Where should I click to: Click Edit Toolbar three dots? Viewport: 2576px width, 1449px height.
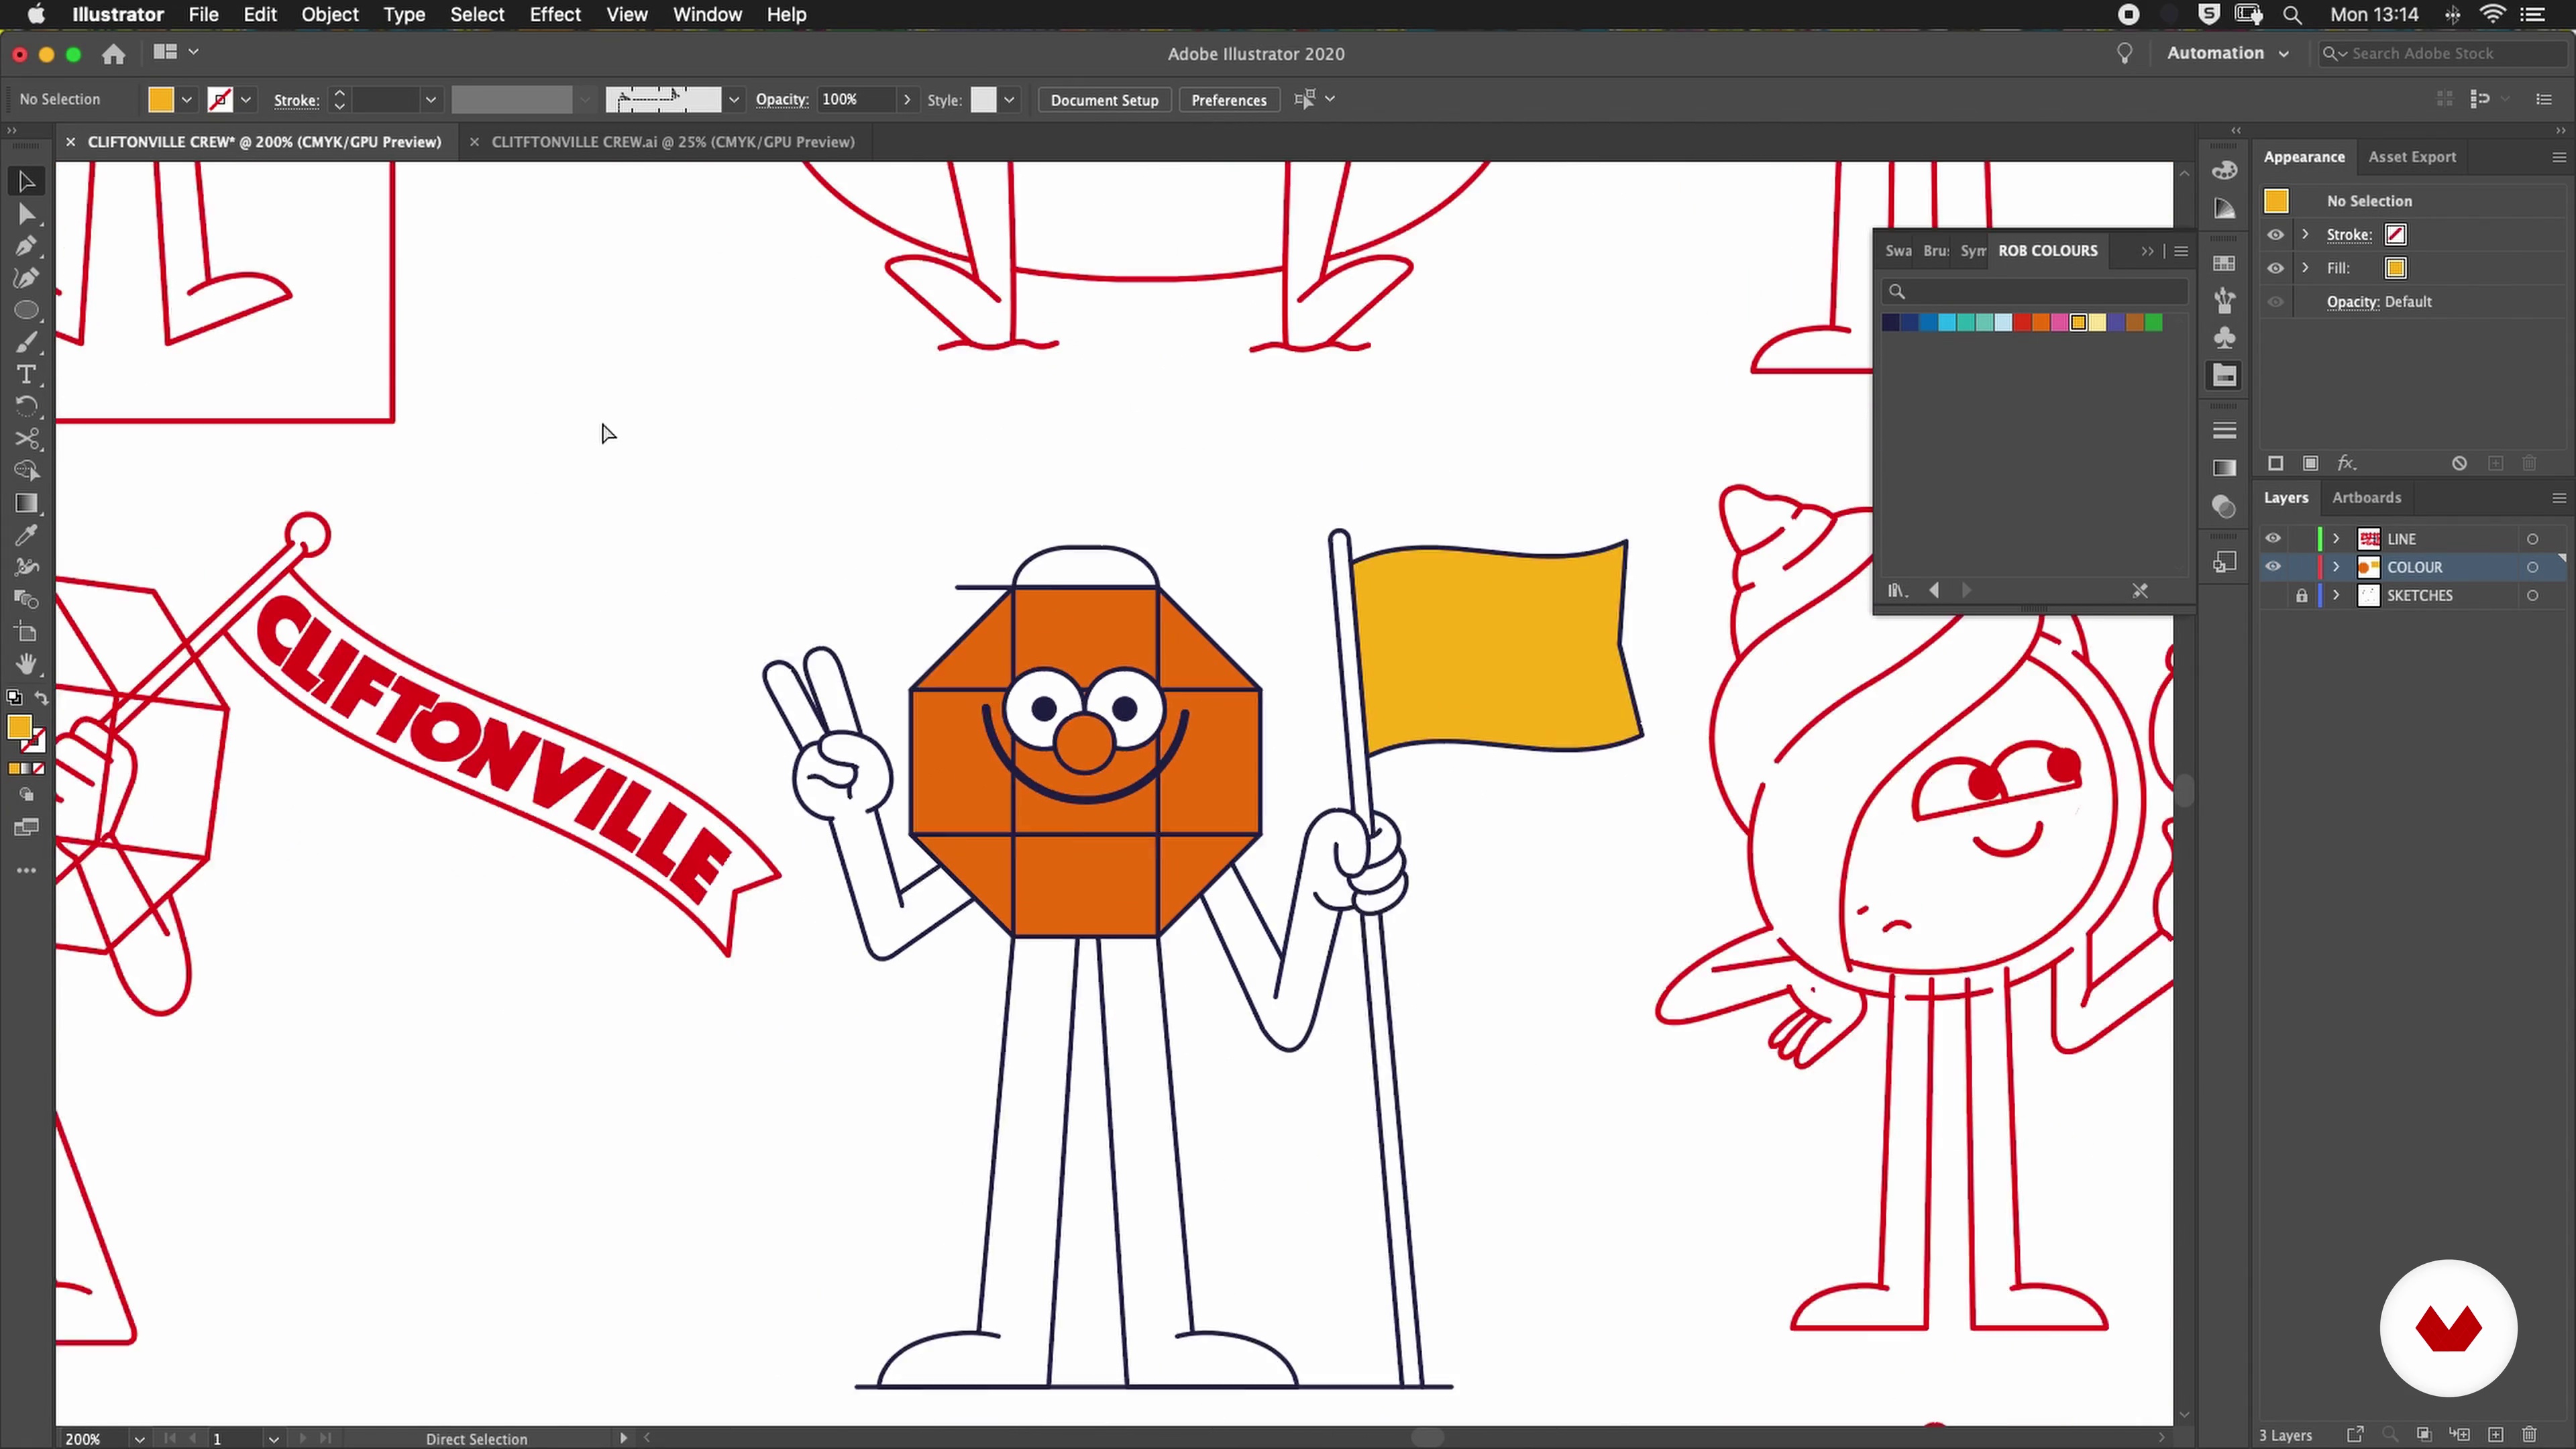[27, 871]
